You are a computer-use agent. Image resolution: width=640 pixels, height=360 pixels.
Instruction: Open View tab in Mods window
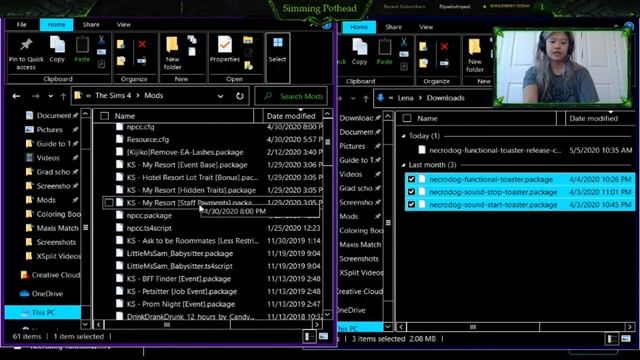124,24
